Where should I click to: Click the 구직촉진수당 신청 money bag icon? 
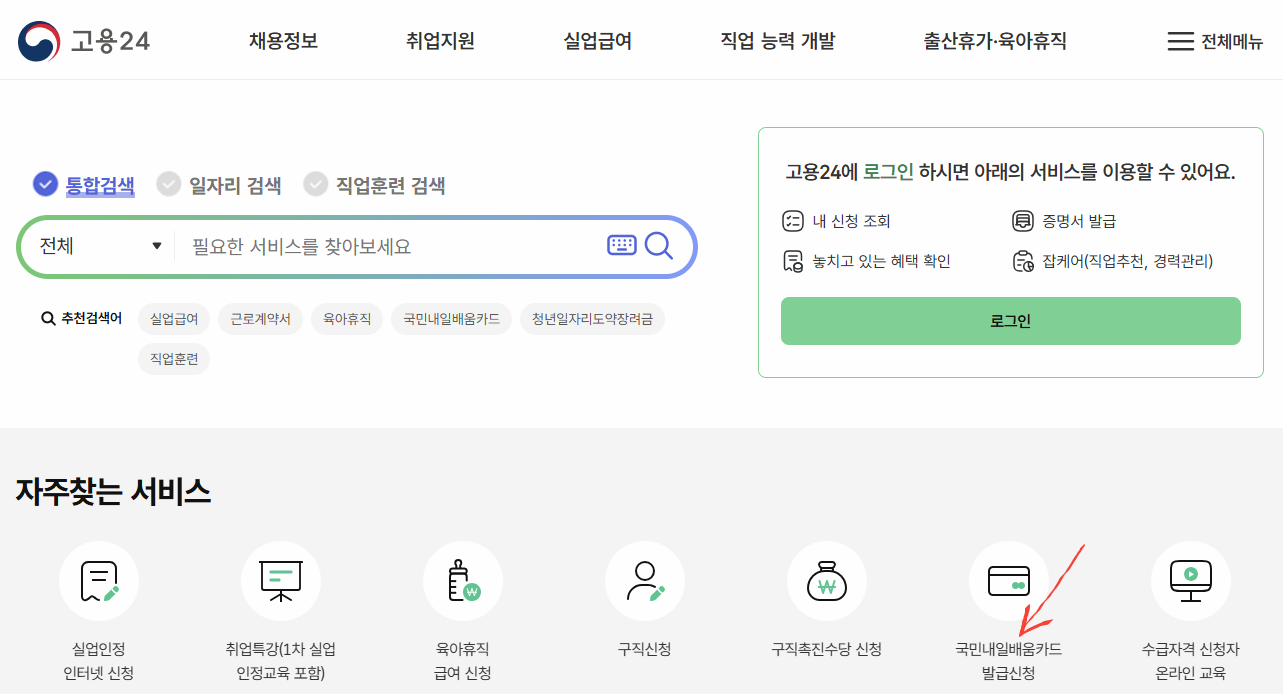tap(827, 580)
